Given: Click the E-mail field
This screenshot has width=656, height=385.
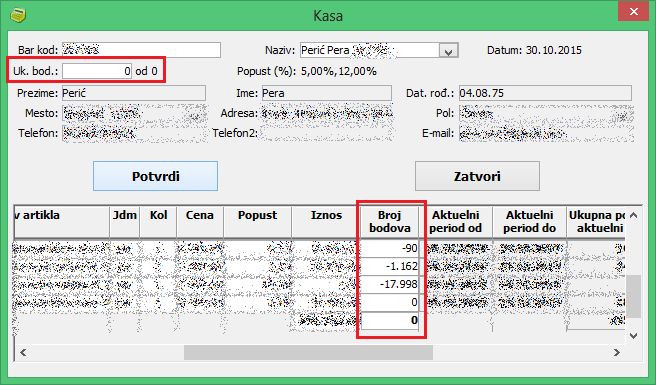Looking at the screenshot, I should coord(546,133).
